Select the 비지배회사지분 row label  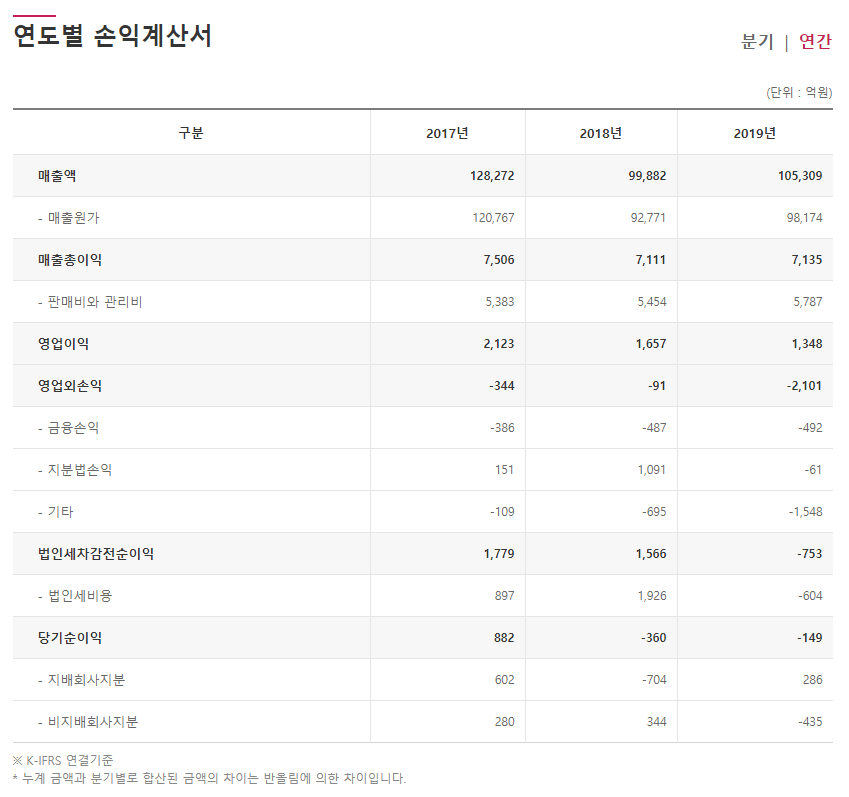88,722
